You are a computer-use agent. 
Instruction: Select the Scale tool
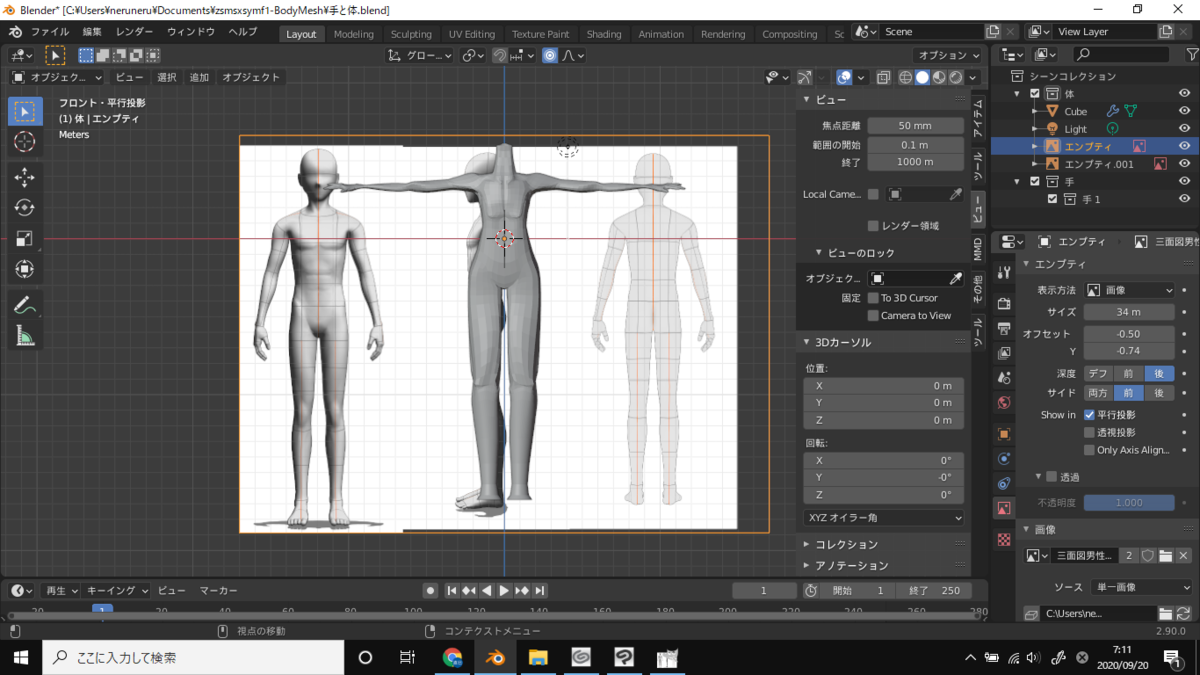pyautogui.click(x=25, y=239)
